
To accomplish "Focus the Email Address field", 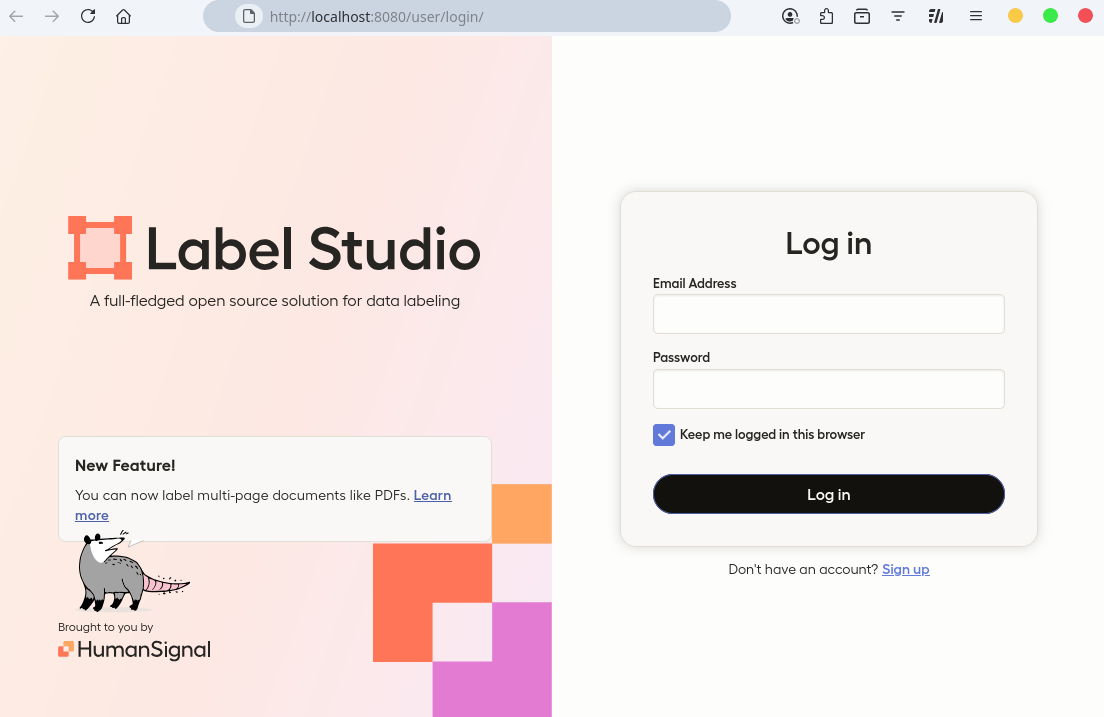I will tap(828, 314).
